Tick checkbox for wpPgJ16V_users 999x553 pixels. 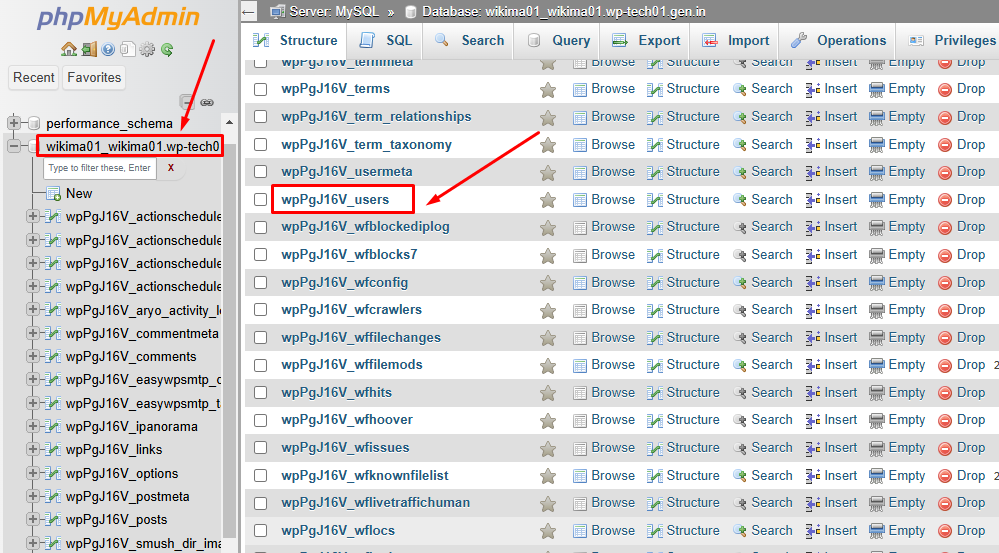[261, 199]
